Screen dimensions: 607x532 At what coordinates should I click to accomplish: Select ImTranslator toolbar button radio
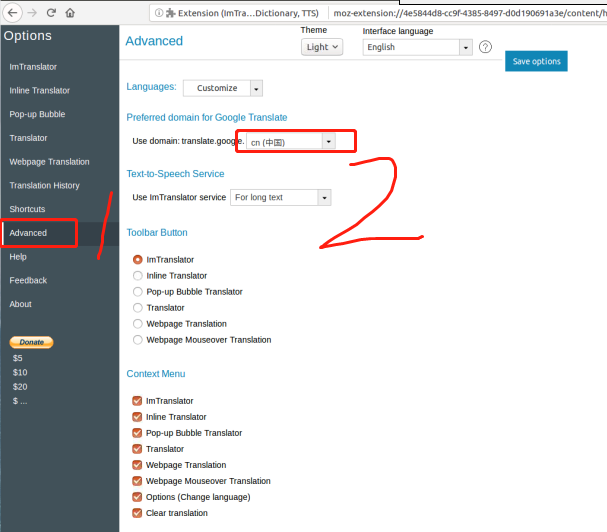tap(137, 259)
